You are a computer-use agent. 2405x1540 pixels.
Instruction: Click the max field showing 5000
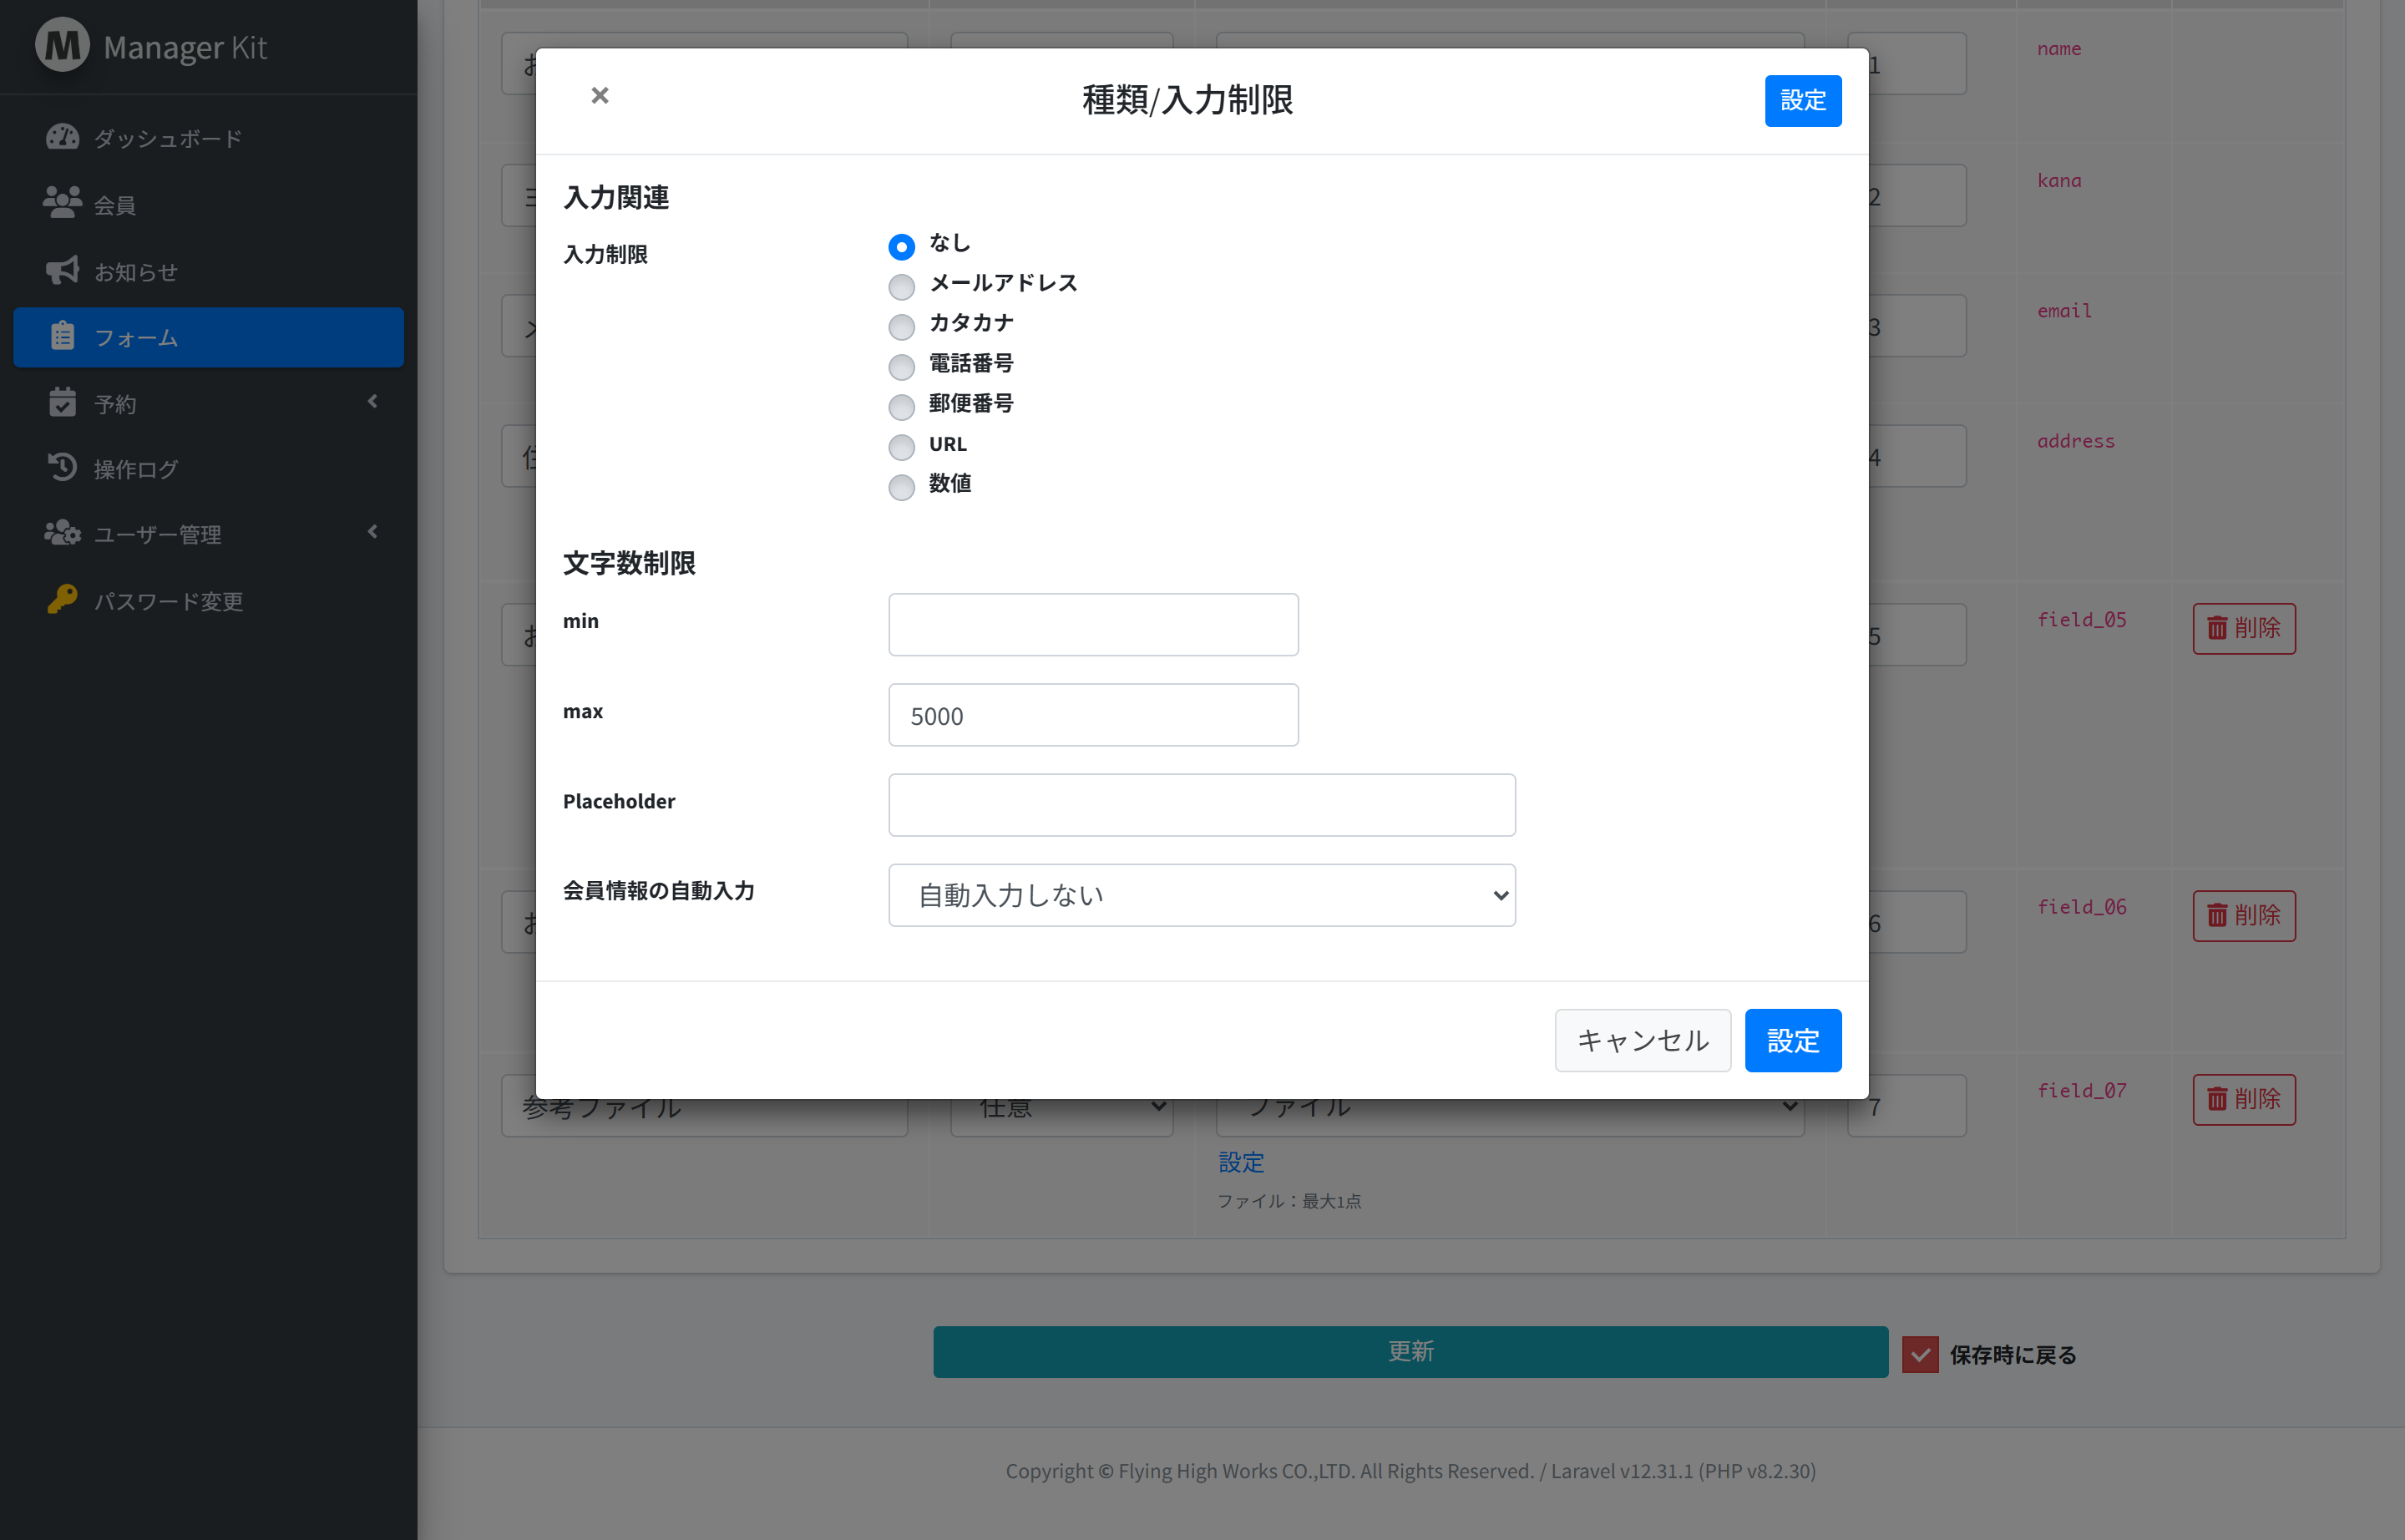(x=1093, y=715)
